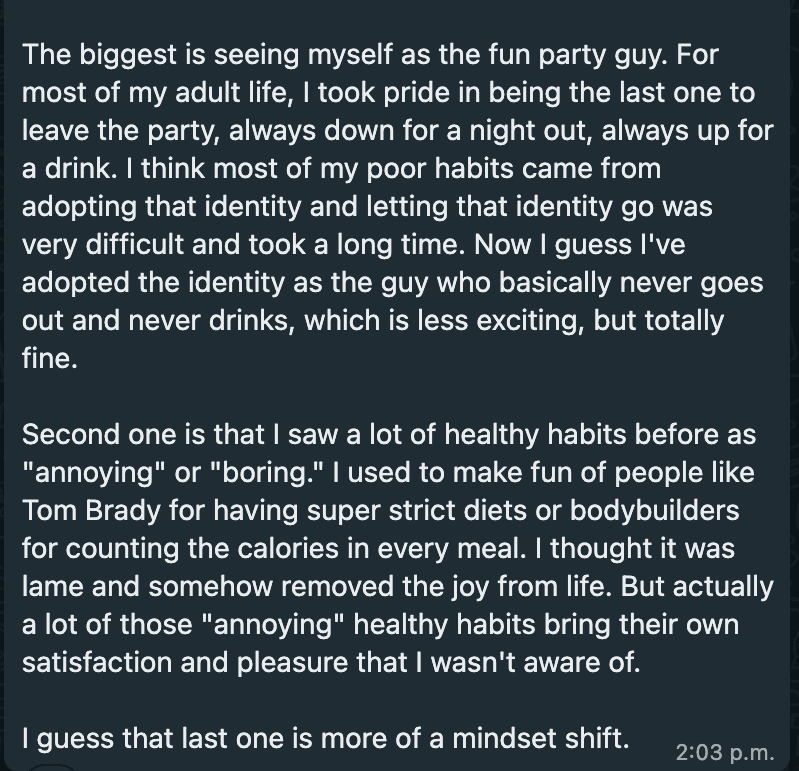Click the words "counting the calories"
Screen dimensions: 799x771
coord(202,548)
